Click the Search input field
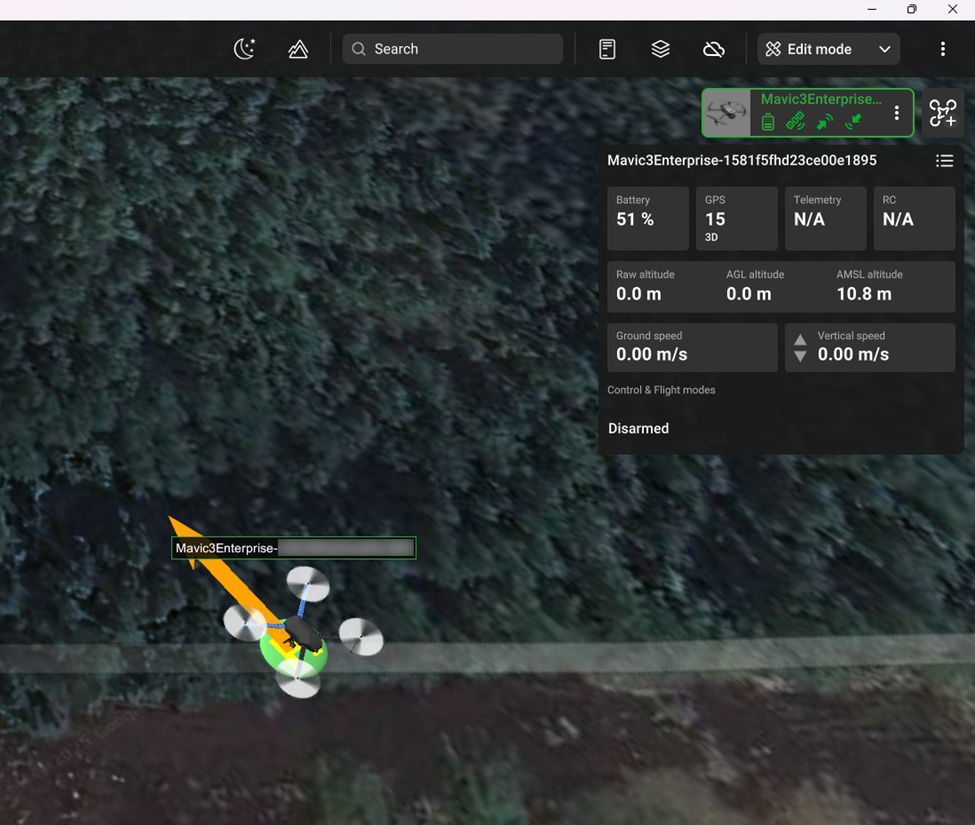The width and height of the screenshot is (975, 825). (x=453, y=49)
